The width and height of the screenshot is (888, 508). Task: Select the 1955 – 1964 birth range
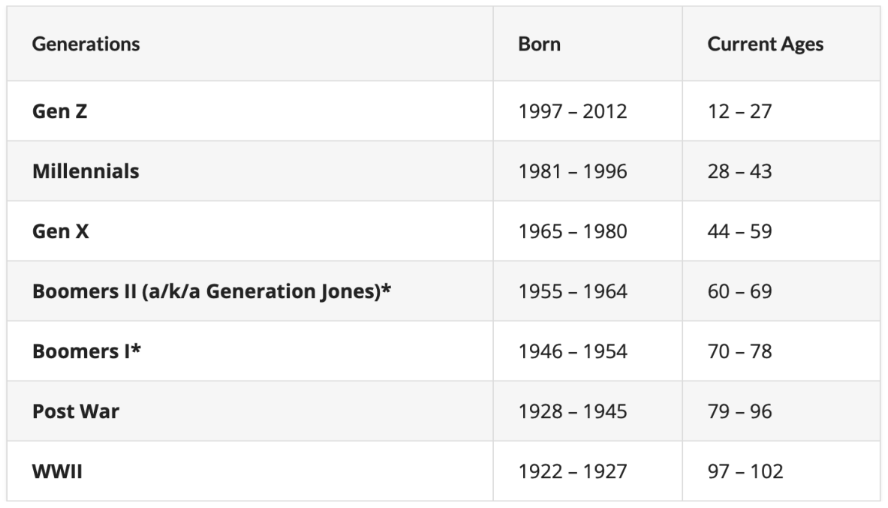(x=572, y=291)
